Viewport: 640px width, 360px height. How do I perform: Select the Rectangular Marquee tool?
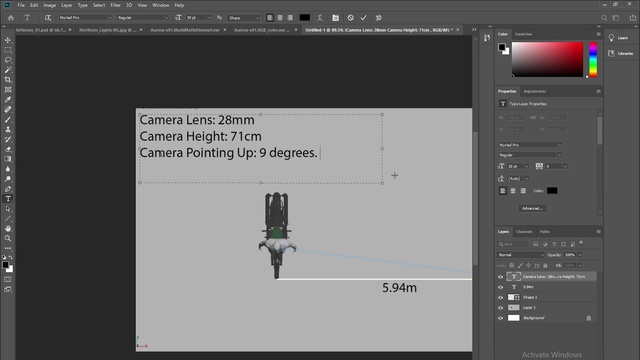tap(8, 50)
